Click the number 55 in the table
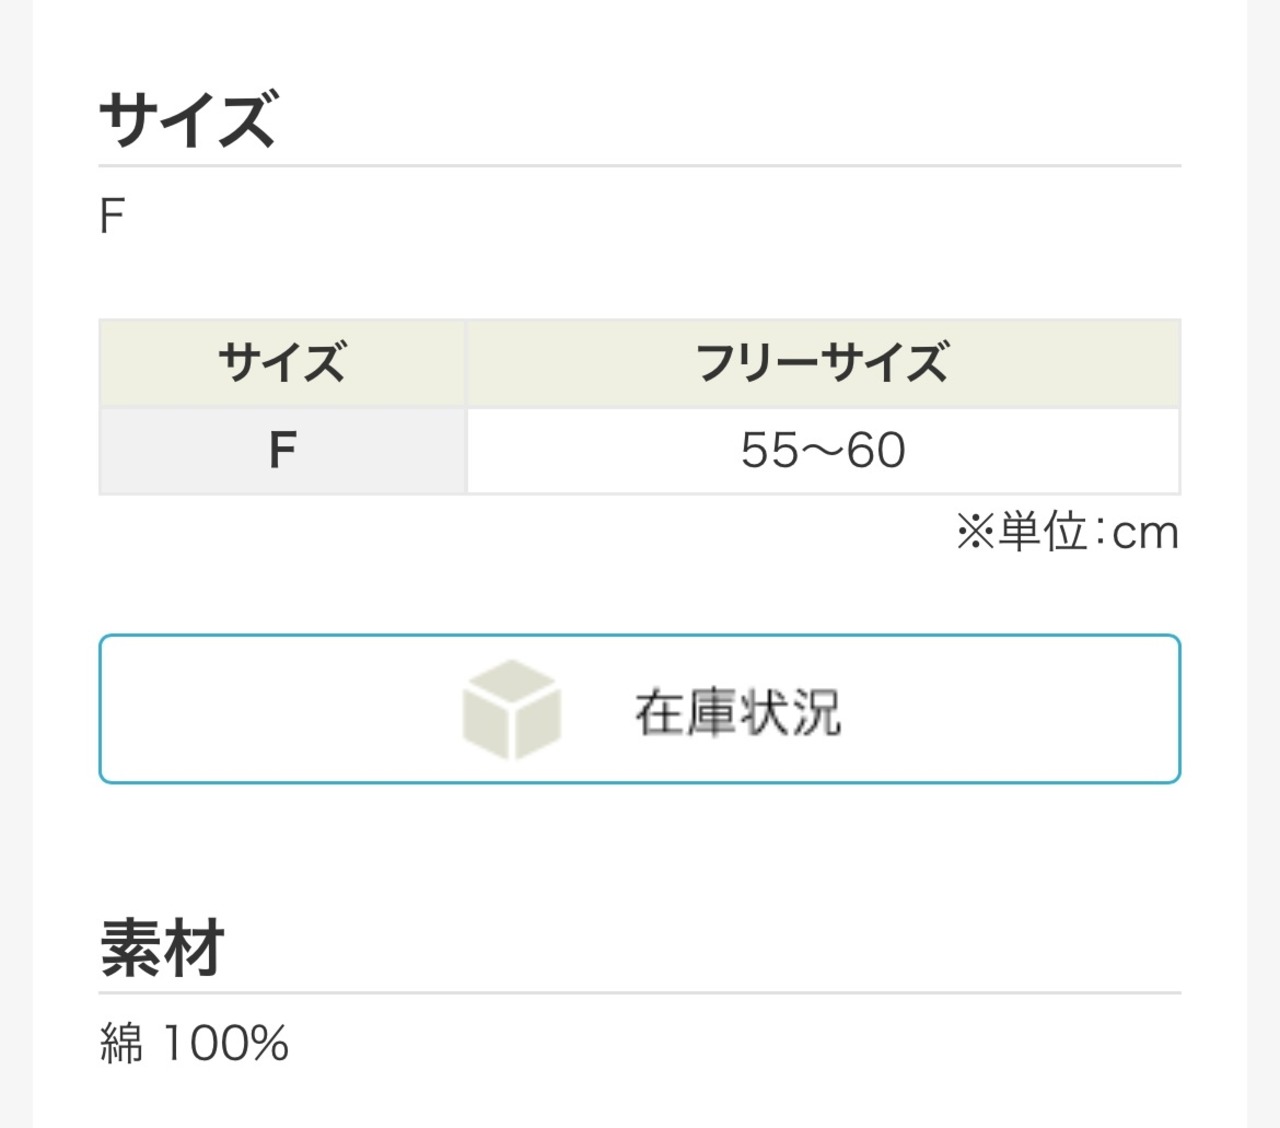Viewport: 1280px width, 1128px height. [770, 450]
